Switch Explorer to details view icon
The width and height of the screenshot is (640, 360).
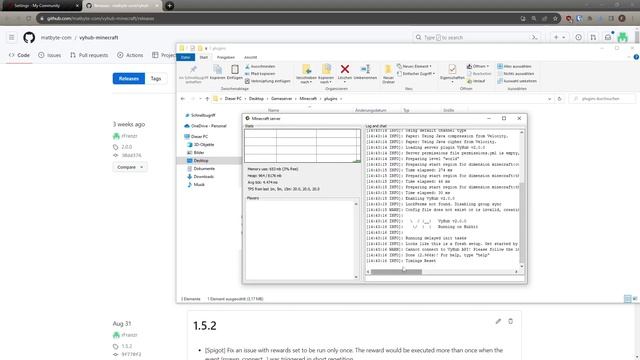(628, 299)
